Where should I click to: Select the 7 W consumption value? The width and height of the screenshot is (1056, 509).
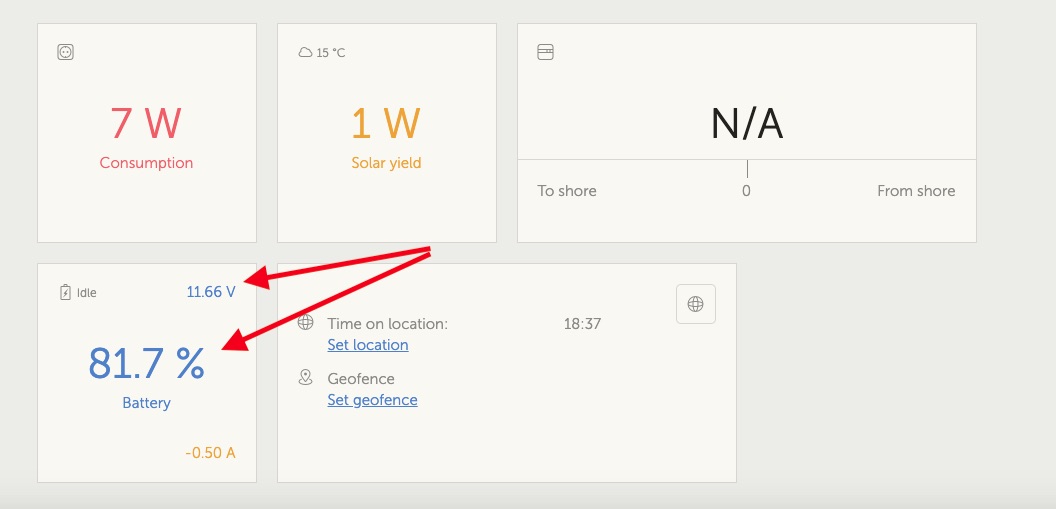[x=146, y=123]
